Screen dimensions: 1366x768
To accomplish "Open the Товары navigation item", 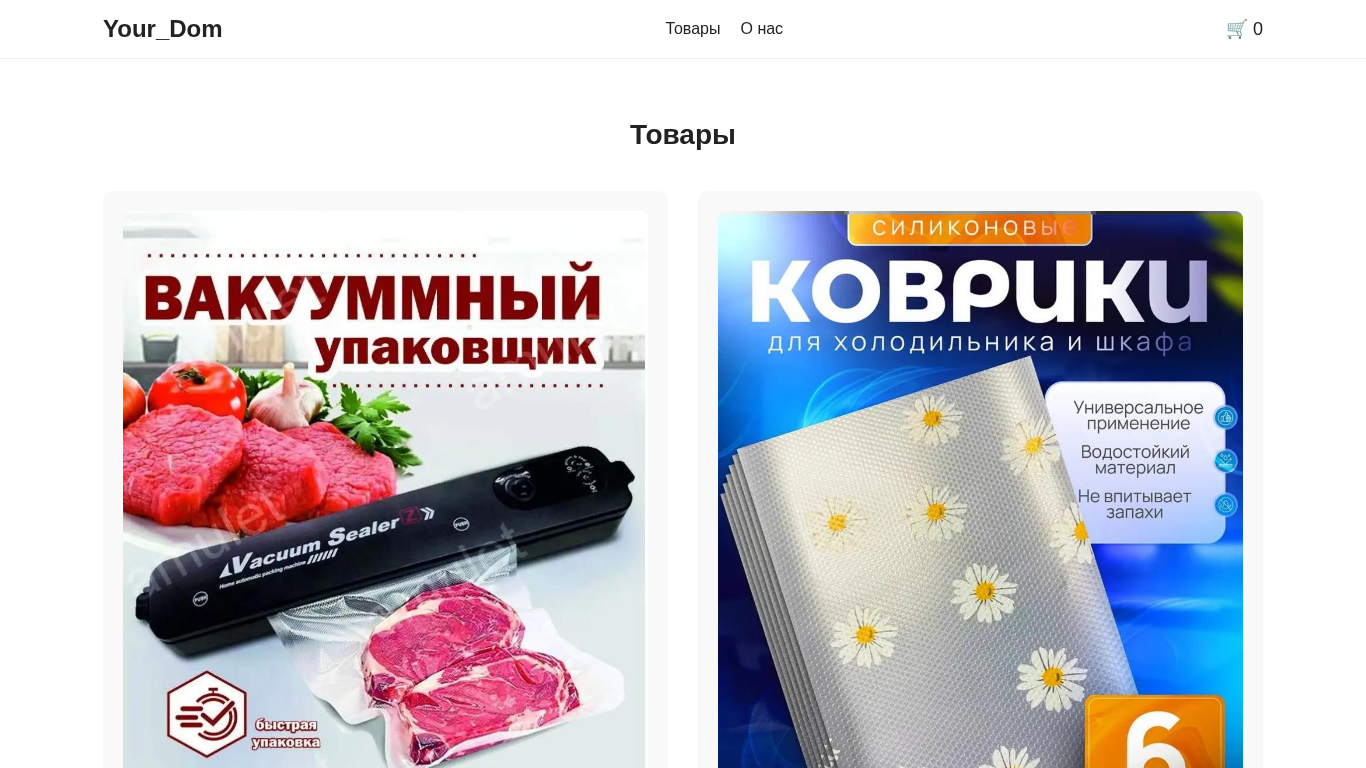I will click(x=693, y=29).
